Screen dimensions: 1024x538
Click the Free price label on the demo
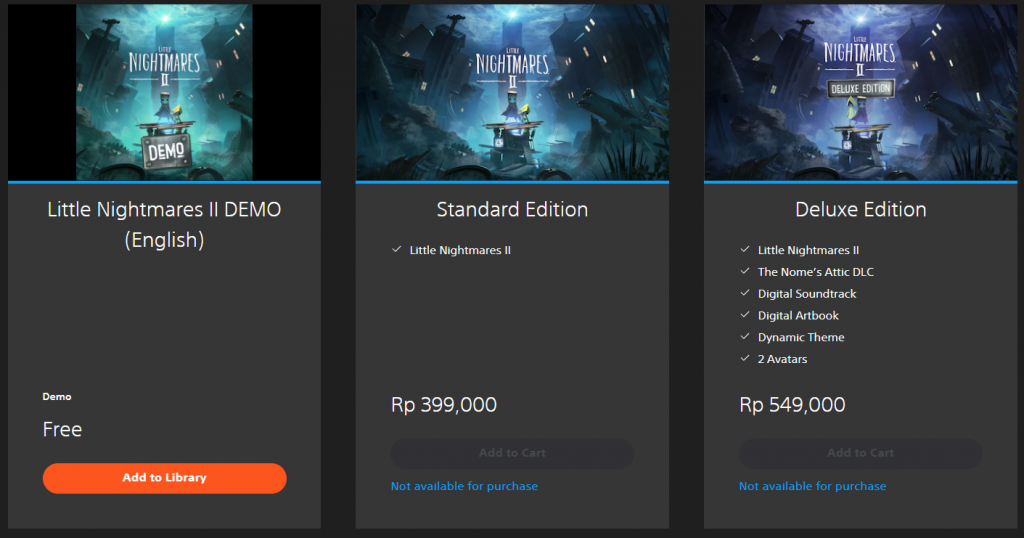pyautogui.click(x=62, y=430)
